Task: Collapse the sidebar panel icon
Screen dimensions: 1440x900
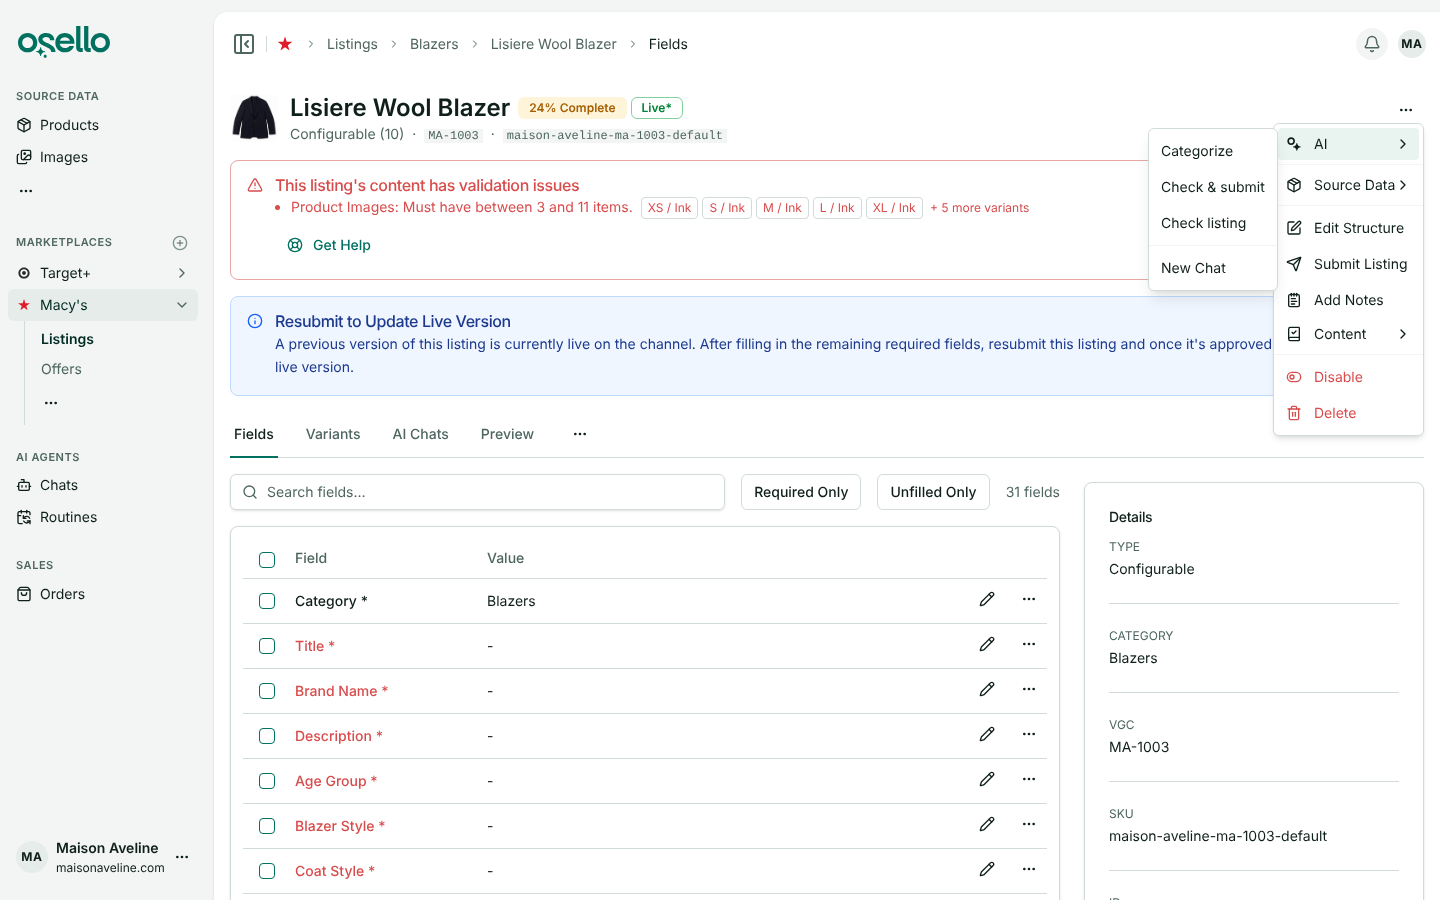Action: 244,44
